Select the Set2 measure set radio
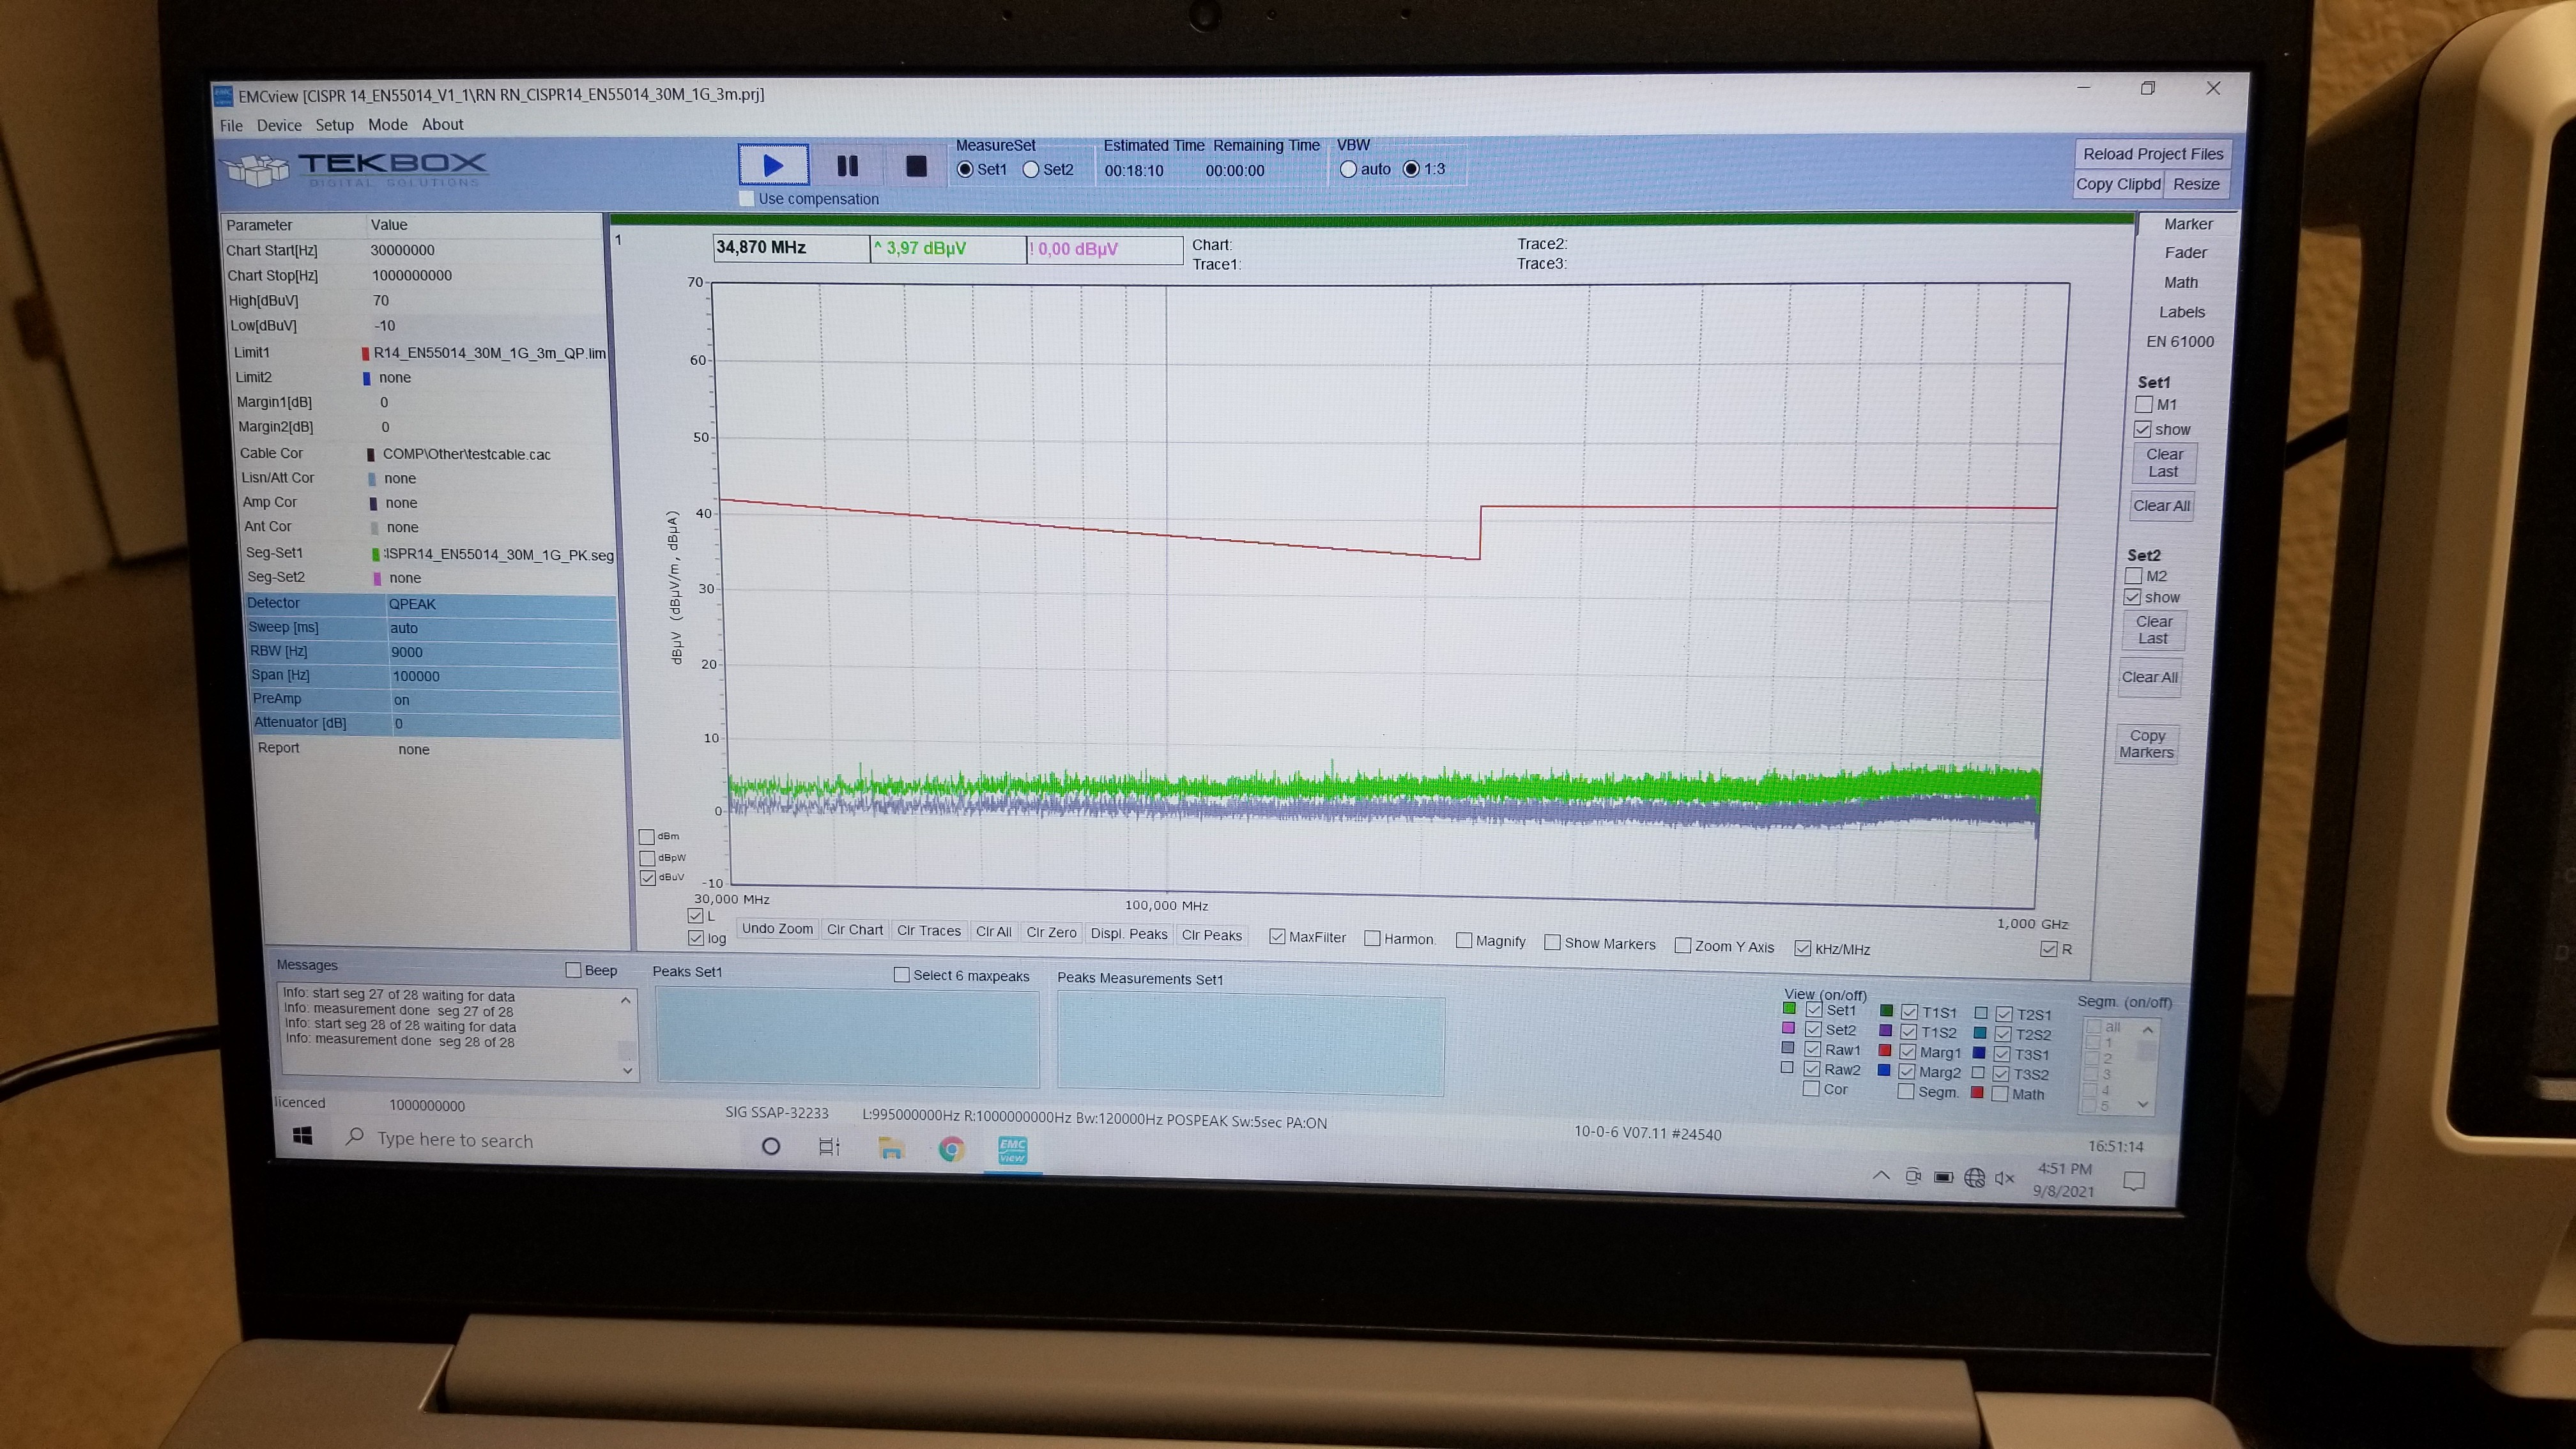The width and height of the screenshot is (2576, 1449). [1031, 169]
